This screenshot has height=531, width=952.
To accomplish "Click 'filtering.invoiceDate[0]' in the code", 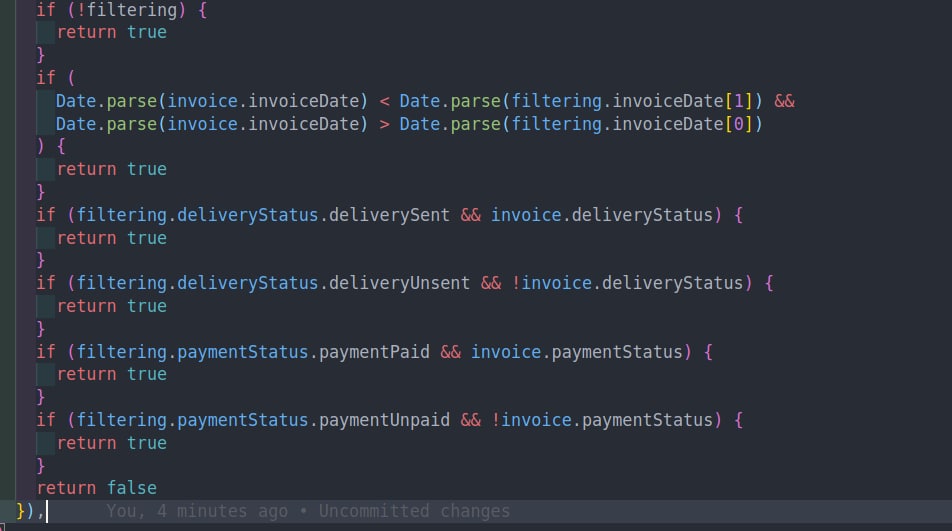I will 631,124.
